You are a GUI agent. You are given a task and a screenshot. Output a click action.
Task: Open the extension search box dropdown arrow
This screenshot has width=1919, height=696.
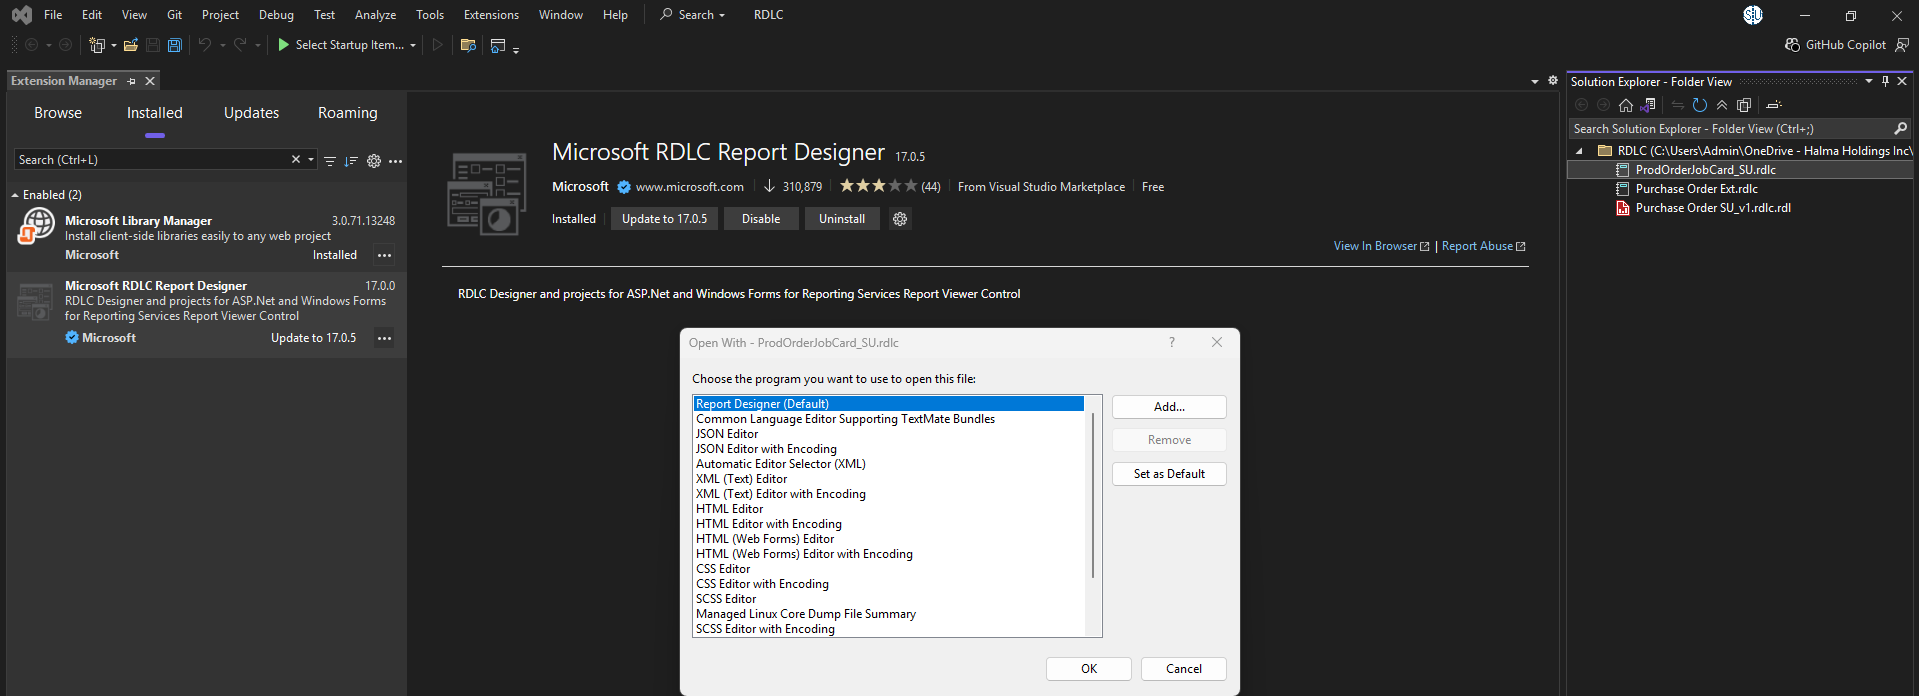(x=311, y=160)
